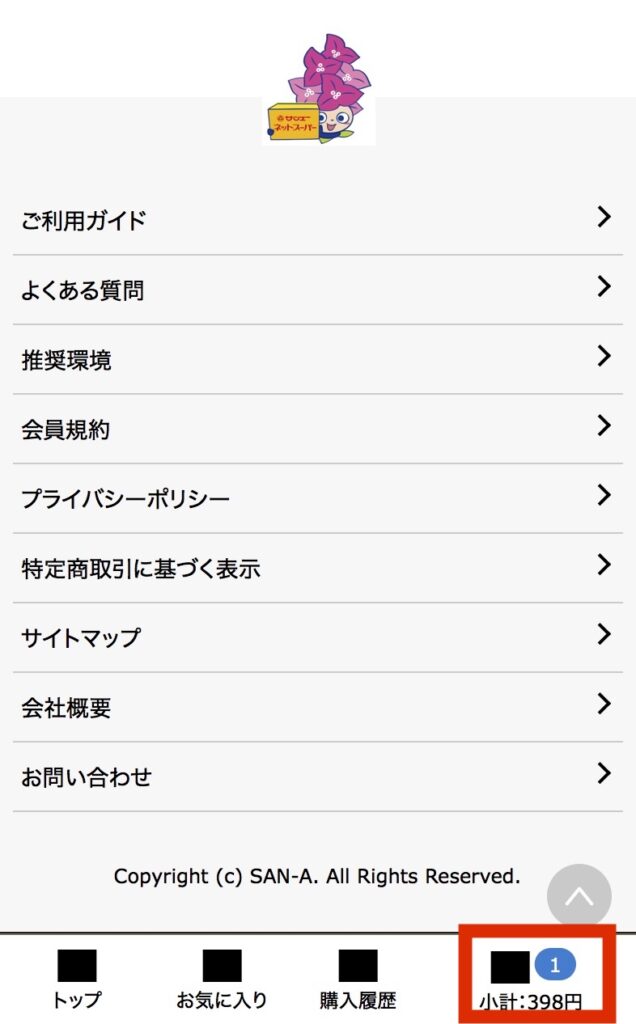This screenshot has height=1024, width=636.
Task: Tap the cart icon beside the badge
Action: tap(510, 969)
